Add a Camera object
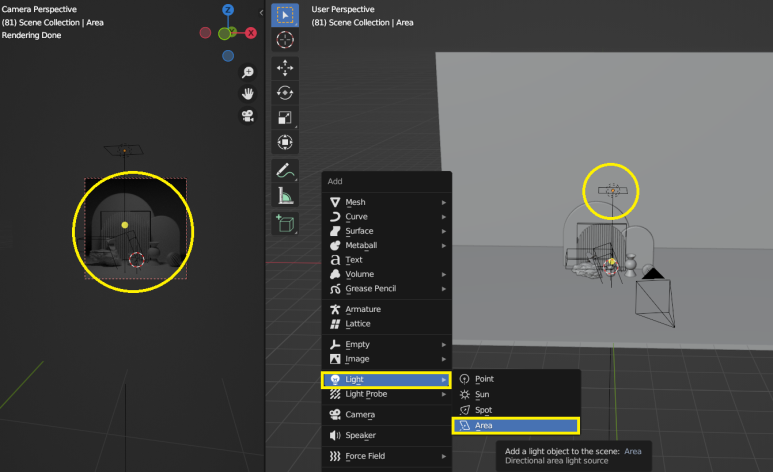773x472 pixels. 387,415
